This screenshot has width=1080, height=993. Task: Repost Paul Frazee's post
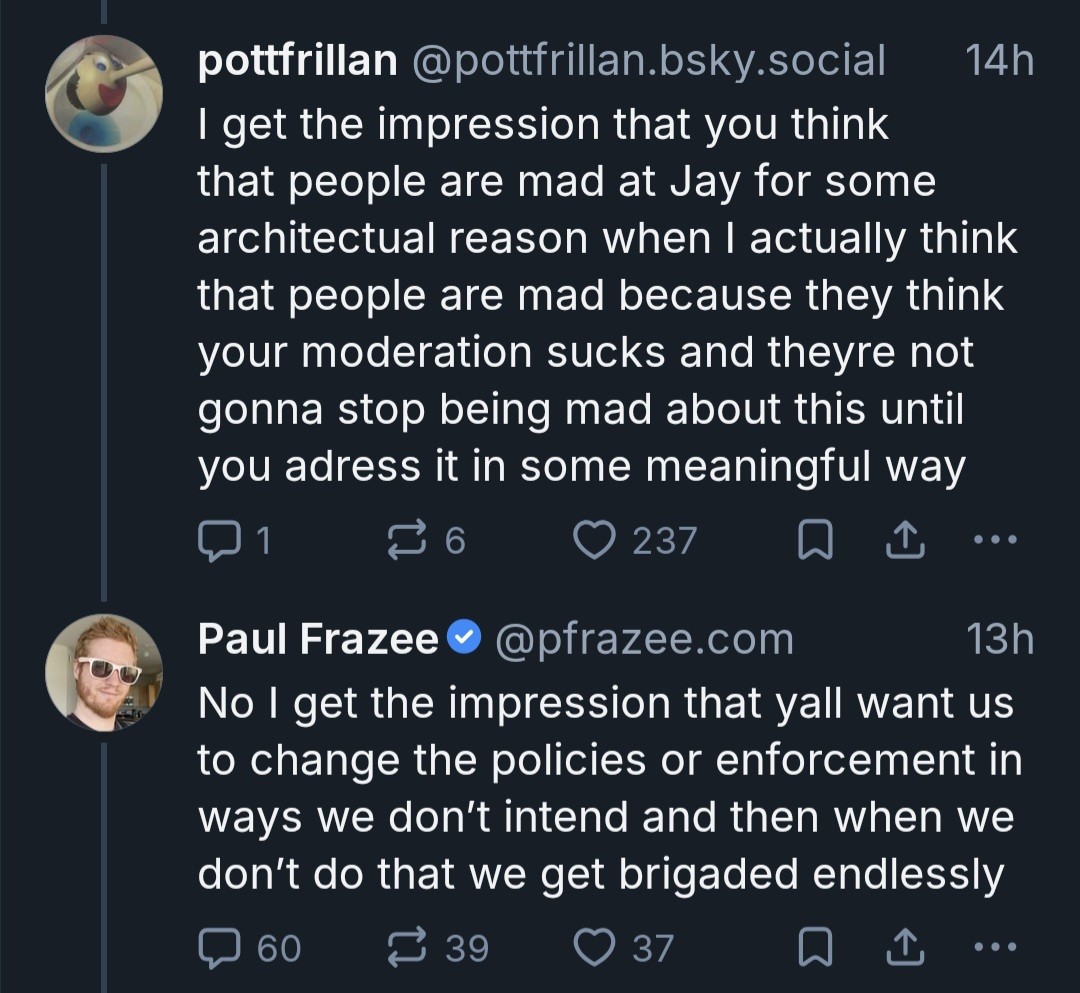tap(407, 947)
